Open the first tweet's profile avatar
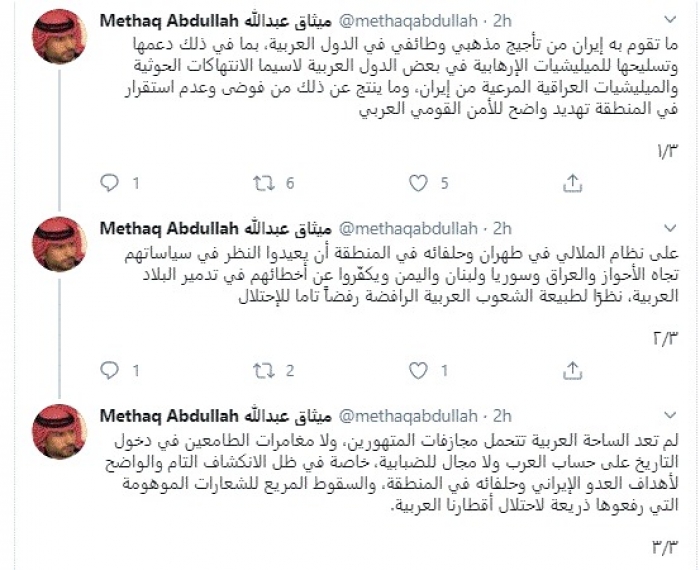700x570 pixels. 59,40
